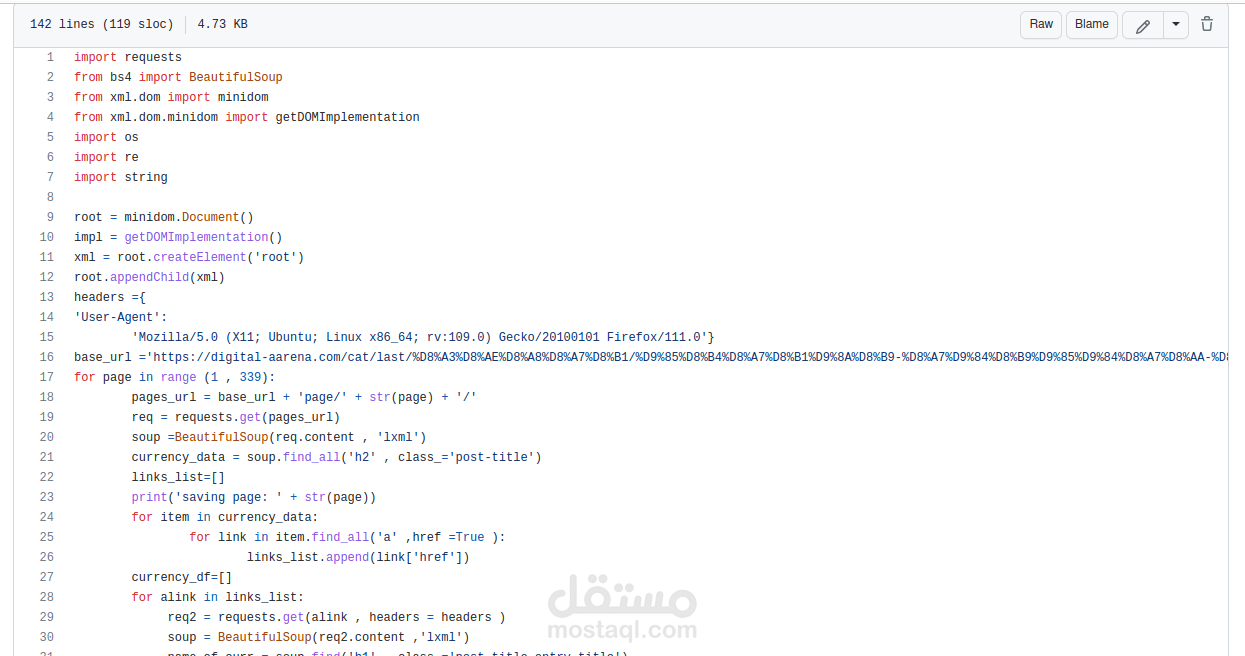
Task: Click the '4.73 KB' file size text
Action: pos(222,24)
